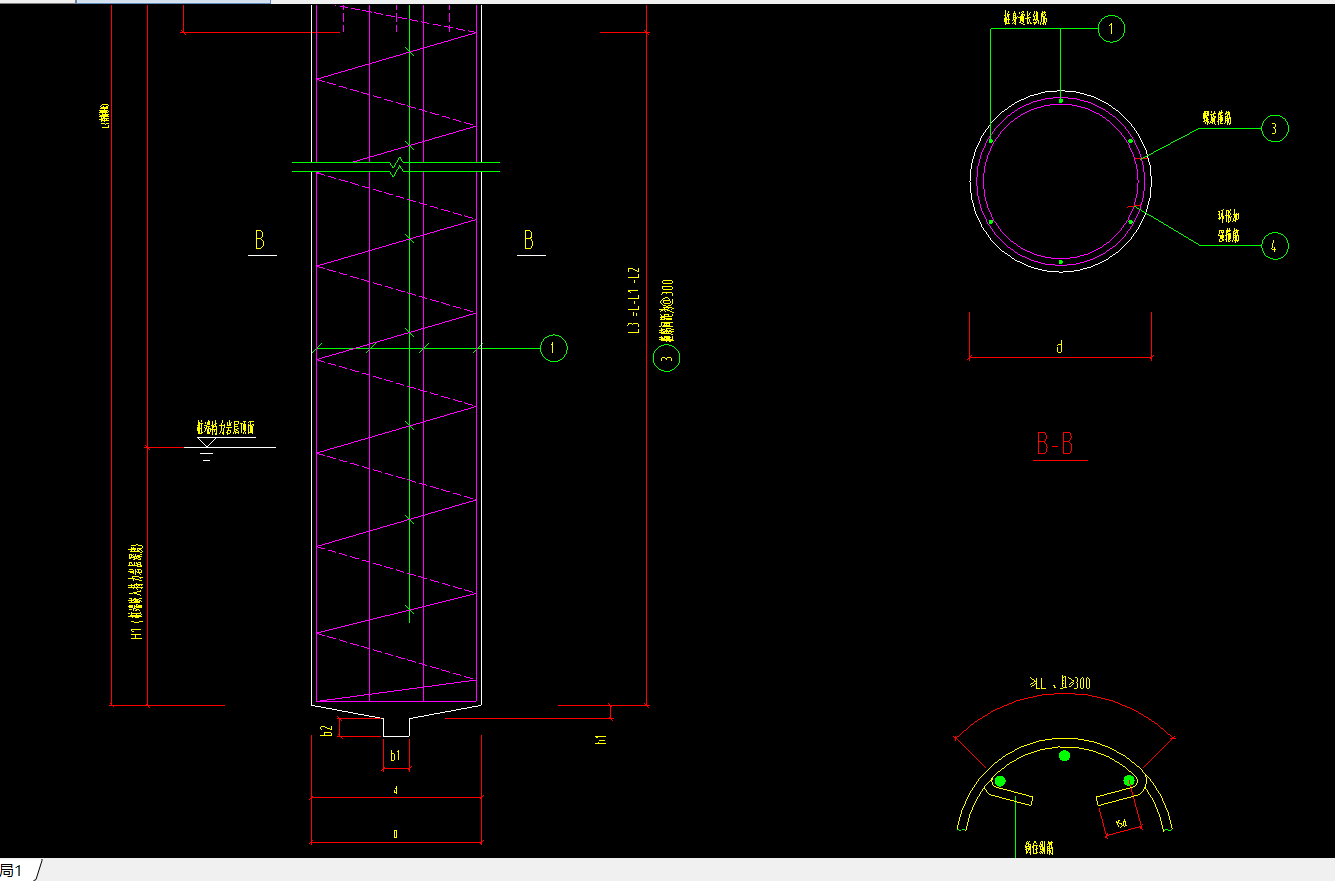Screen dimensions: 1335x881
Task: Select the left B section mark
Action: [x=260, y=240]
